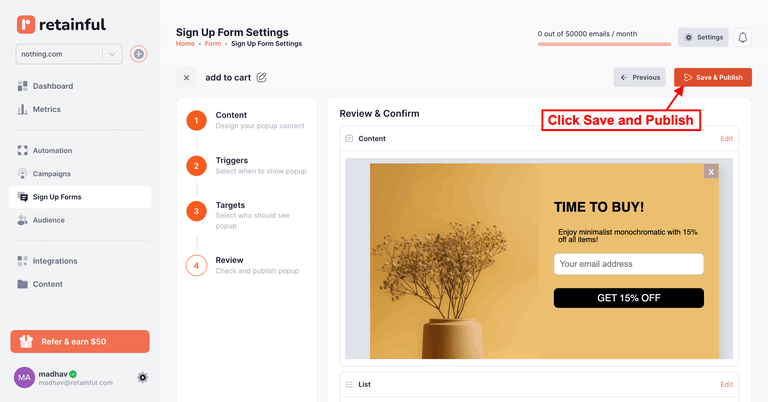Go to Campaigns in the sidebar
Image resolution: width=768 pixels, height=402 pixels.
point(52,173)
